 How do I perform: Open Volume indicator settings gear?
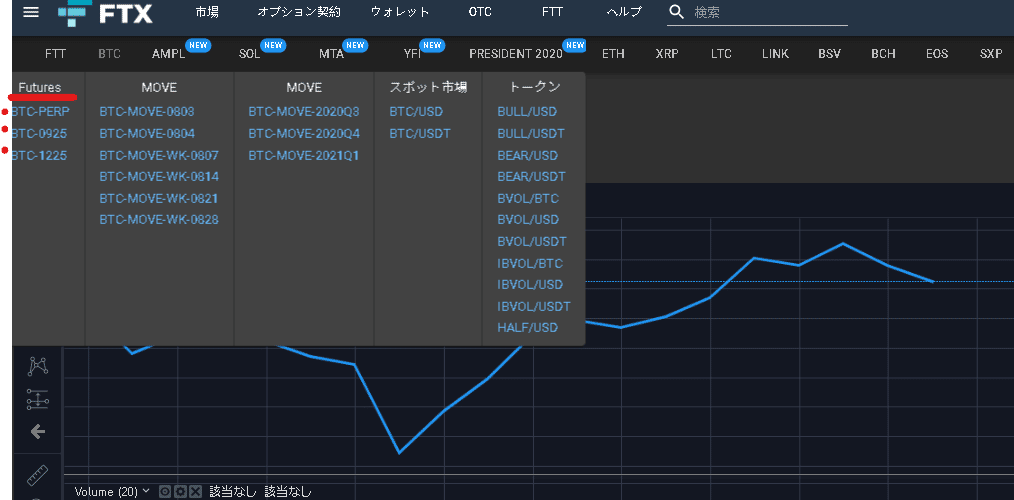[x=180, y=492]
